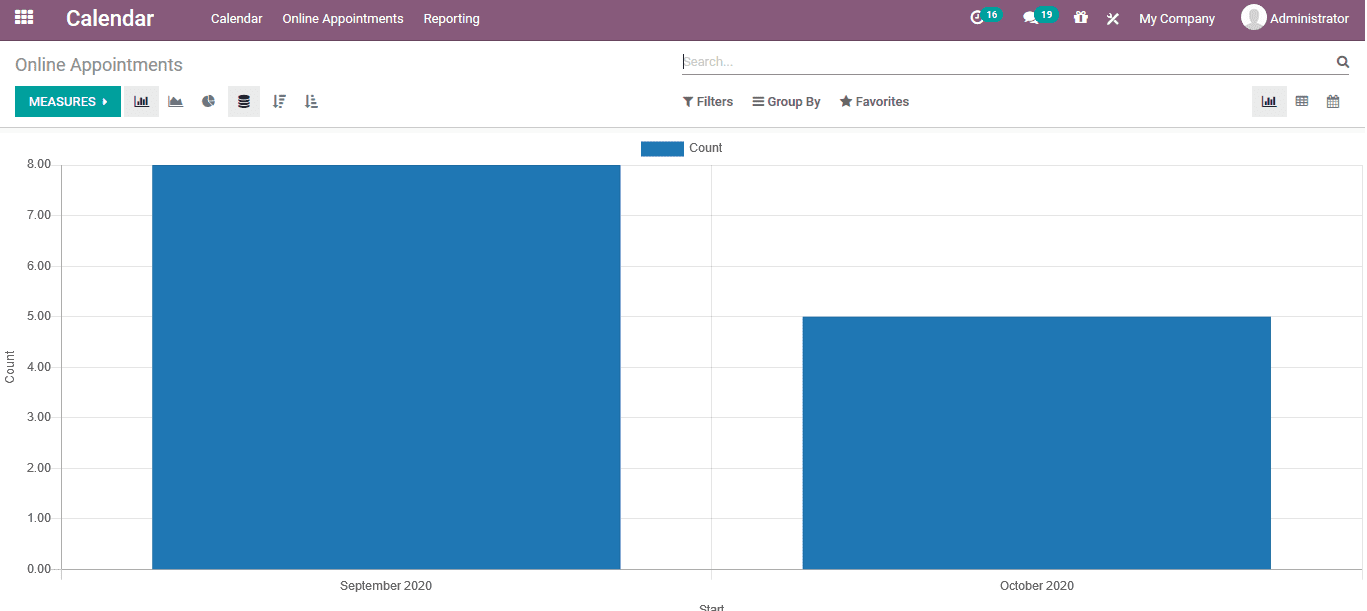Open the Online Appointments menu
This screenshot has width=1367, height=611.
tap(343, 19)
